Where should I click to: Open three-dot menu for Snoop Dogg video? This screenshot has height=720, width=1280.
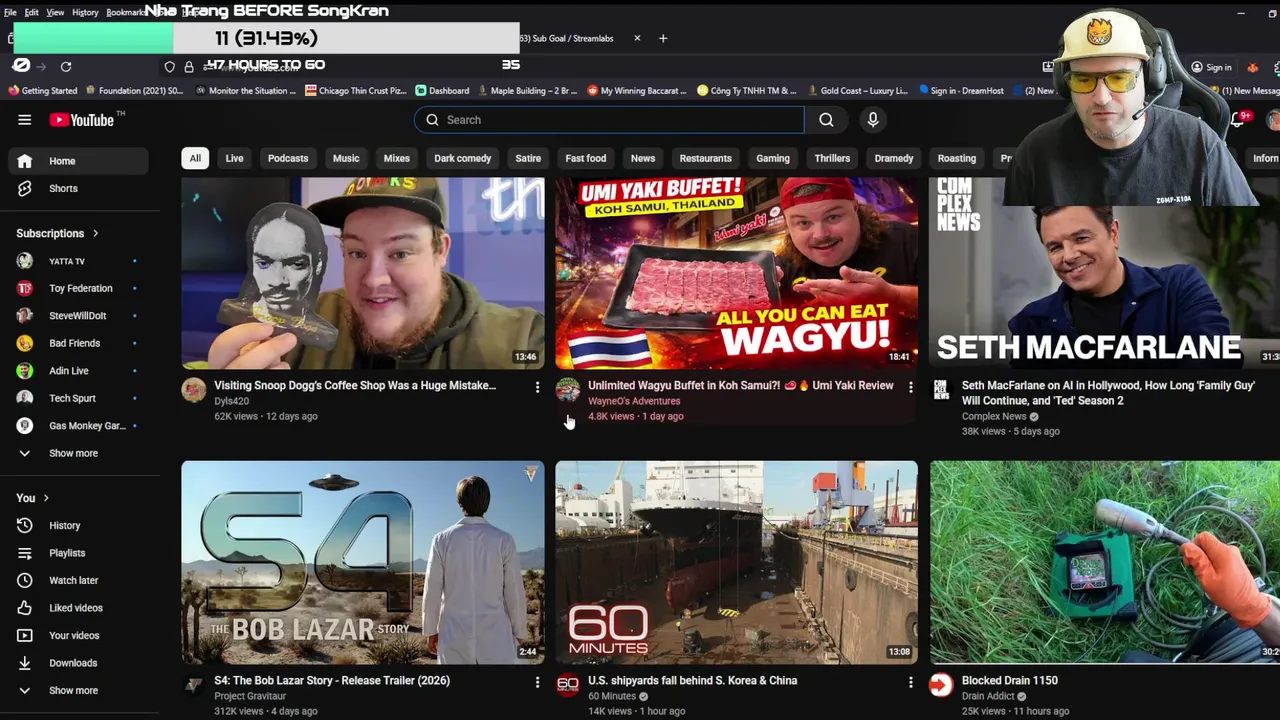[x=537, y=387]
